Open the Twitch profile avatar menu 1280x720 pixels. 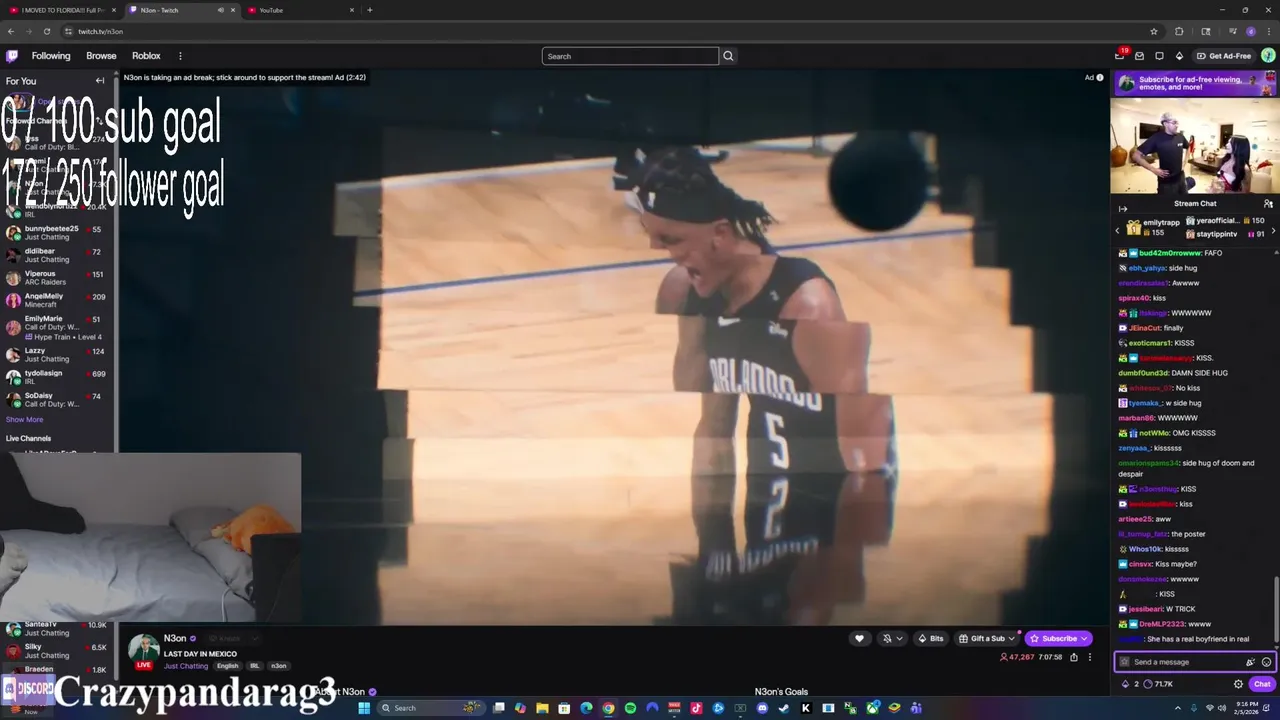(x=1268, y=56)
